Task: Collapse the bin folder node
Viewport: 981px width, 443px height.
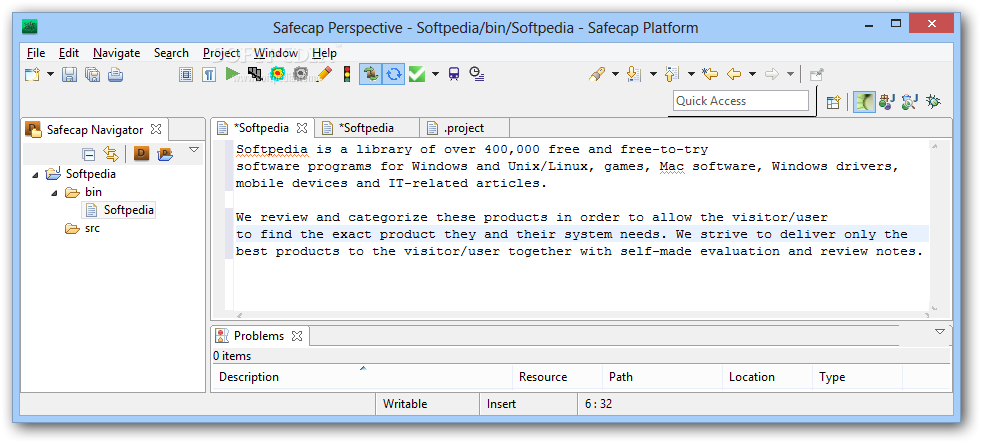Action: pyautogui.click(x=53, y=193)
